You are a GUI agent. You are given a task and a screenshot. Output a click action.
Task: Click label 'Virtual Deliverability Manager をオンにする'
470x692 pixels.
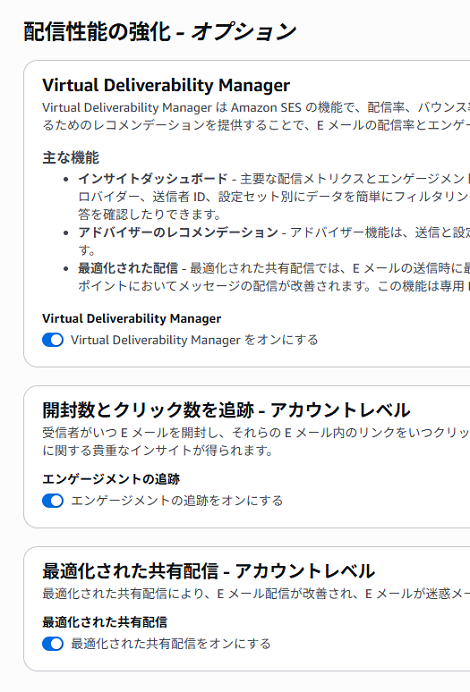[x=194, y=340]
